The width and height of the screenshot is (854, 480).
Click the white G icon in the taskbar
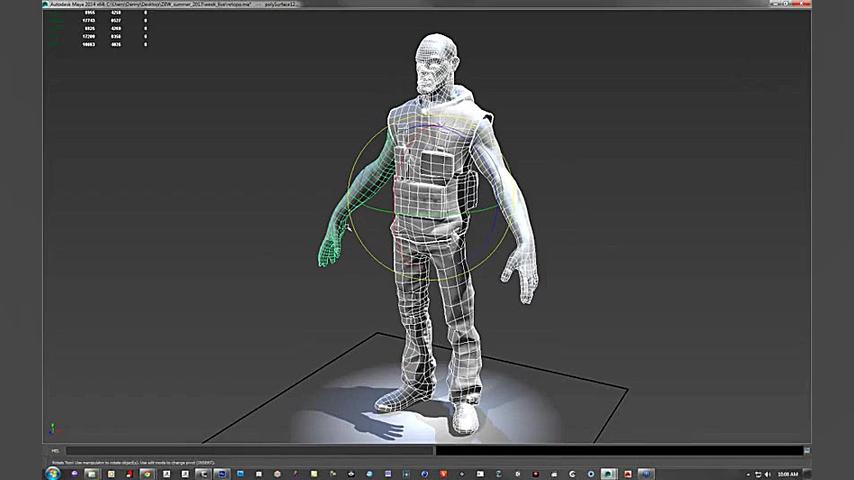[x=572, y=474]
